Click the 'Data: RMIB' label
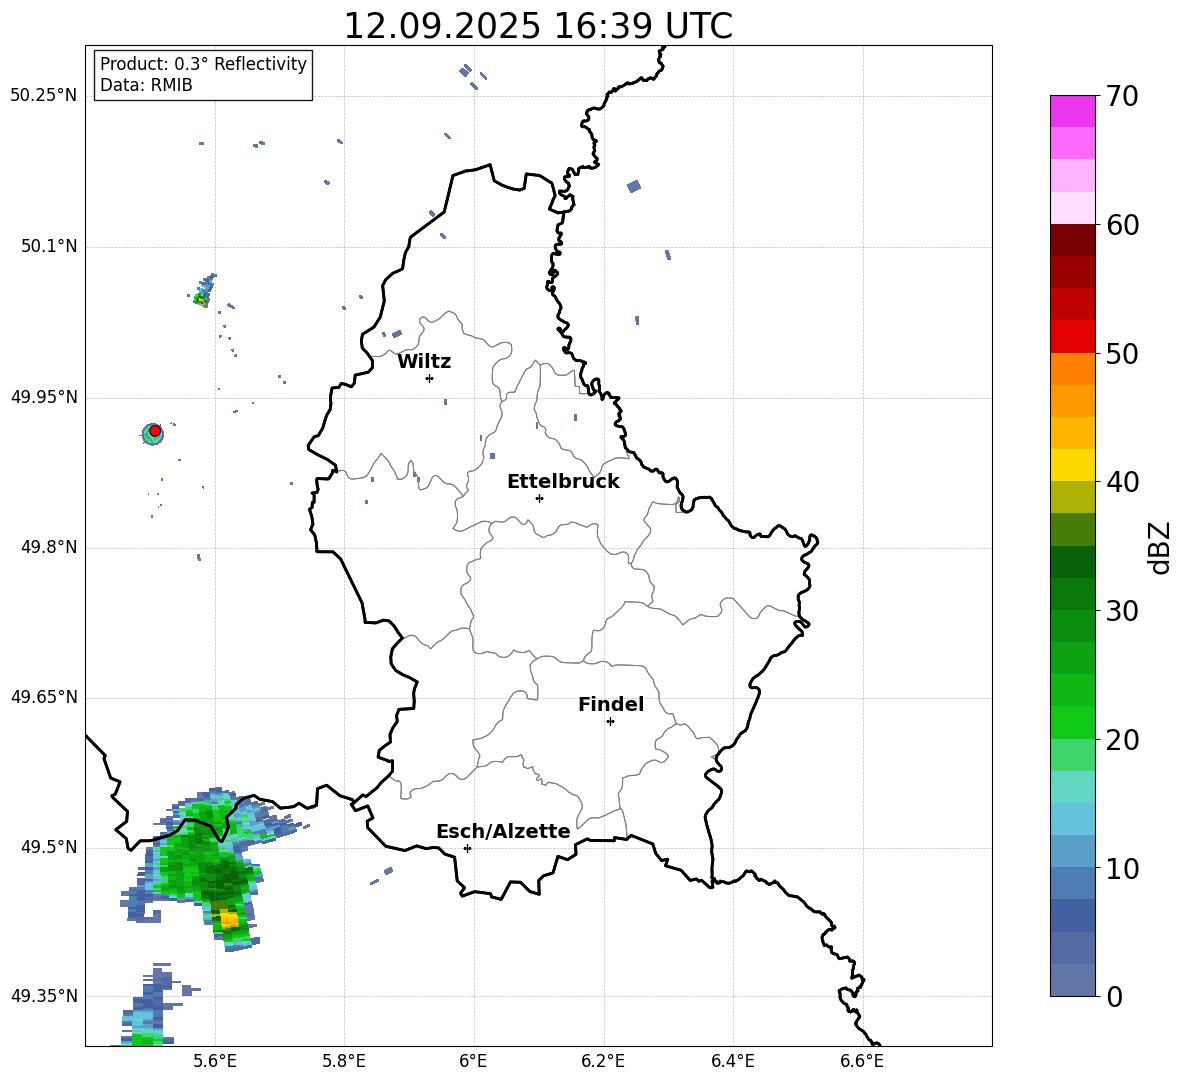This screenshot has height=1081, width=1184. 146,85
